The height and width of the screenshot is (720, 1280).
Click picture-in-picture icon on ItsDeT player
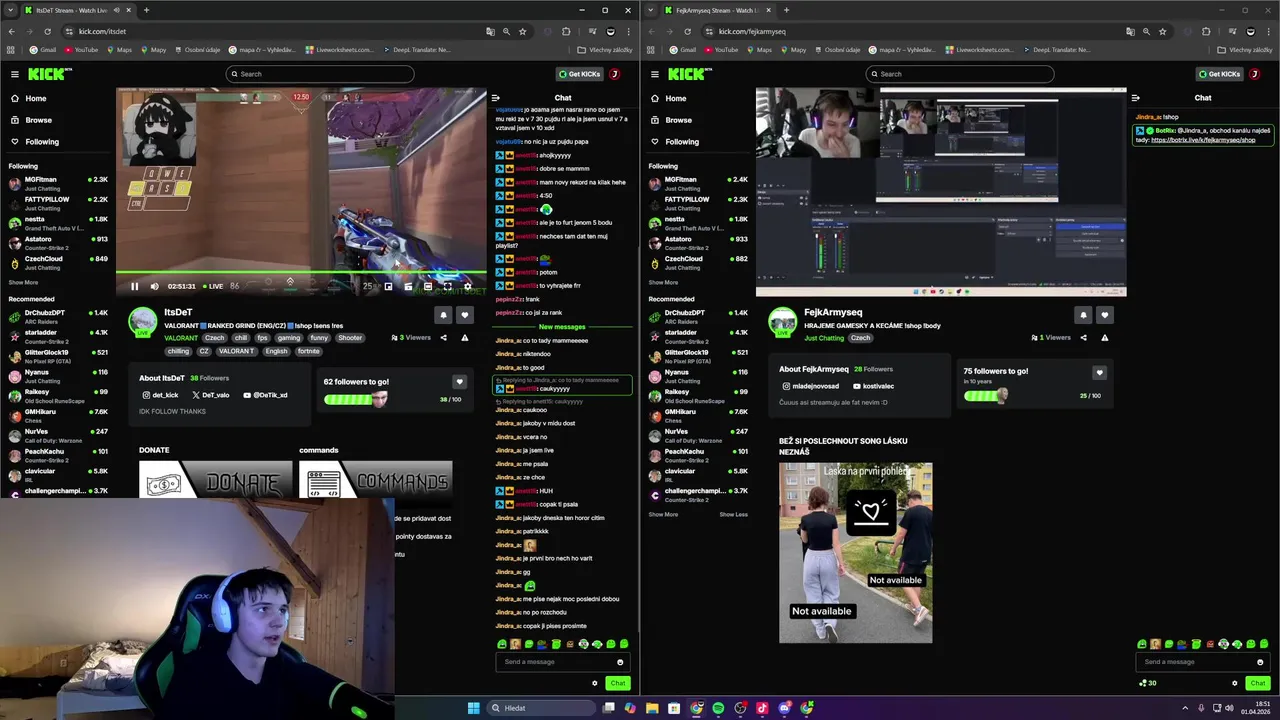pyautogui.click(x=388, y=286)
